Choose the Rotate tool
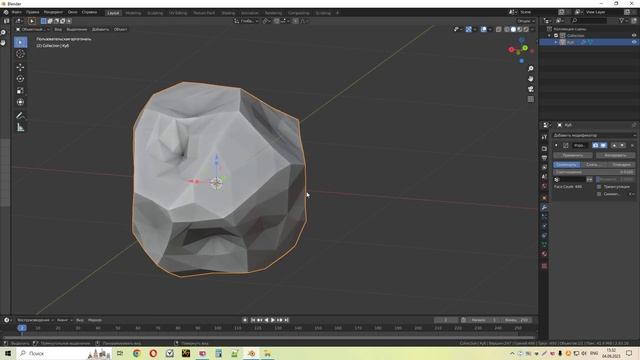640x360 pixels. coord(20,79)
